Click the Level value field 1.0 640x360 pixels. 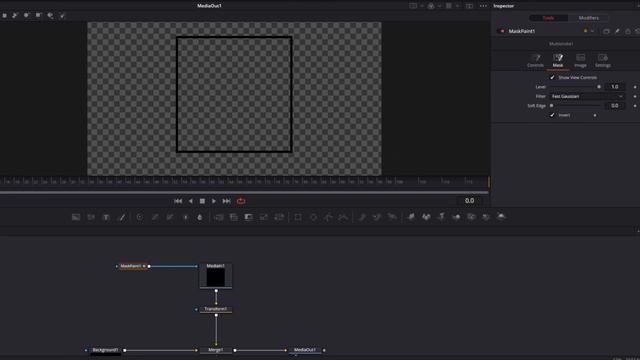tap(615, 87)
